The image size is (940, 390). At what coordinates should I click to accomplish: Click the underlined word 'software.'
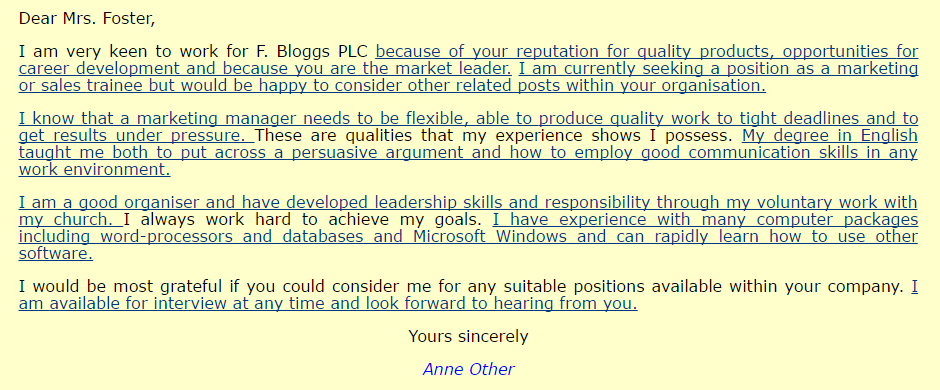click(56, 253)
